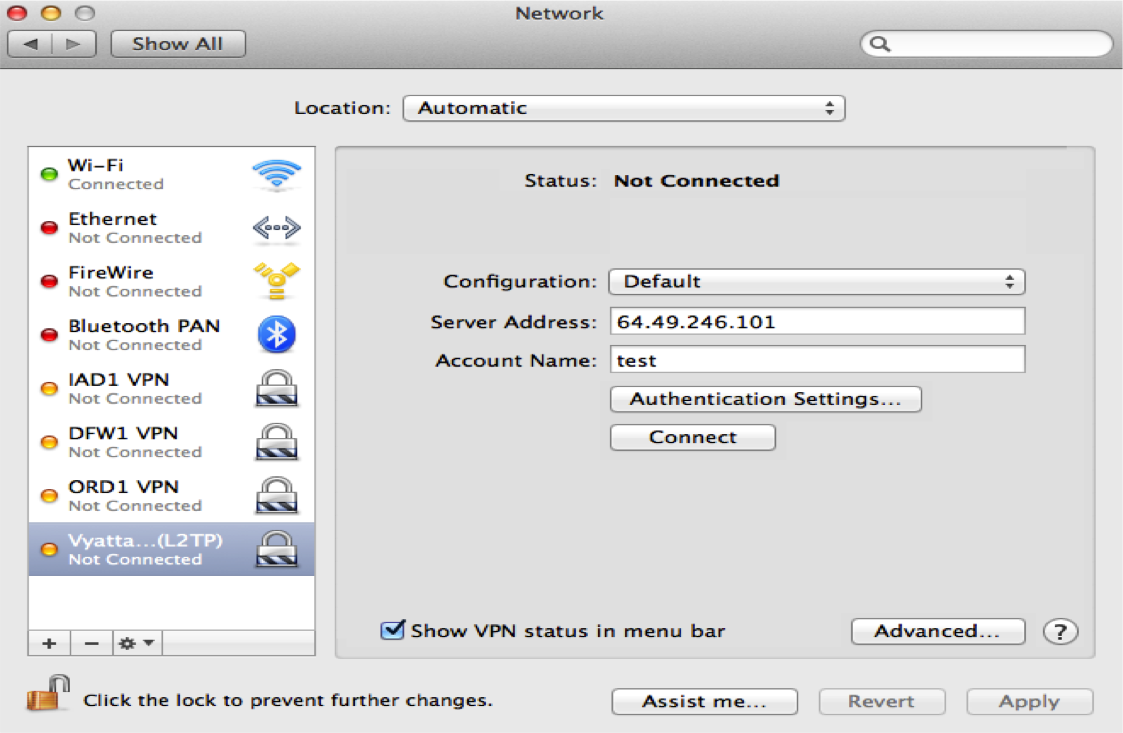The width and height of the screenshot is (1123, 733).
Task: Open the Location Automatic dropdown
Action: 624,108
